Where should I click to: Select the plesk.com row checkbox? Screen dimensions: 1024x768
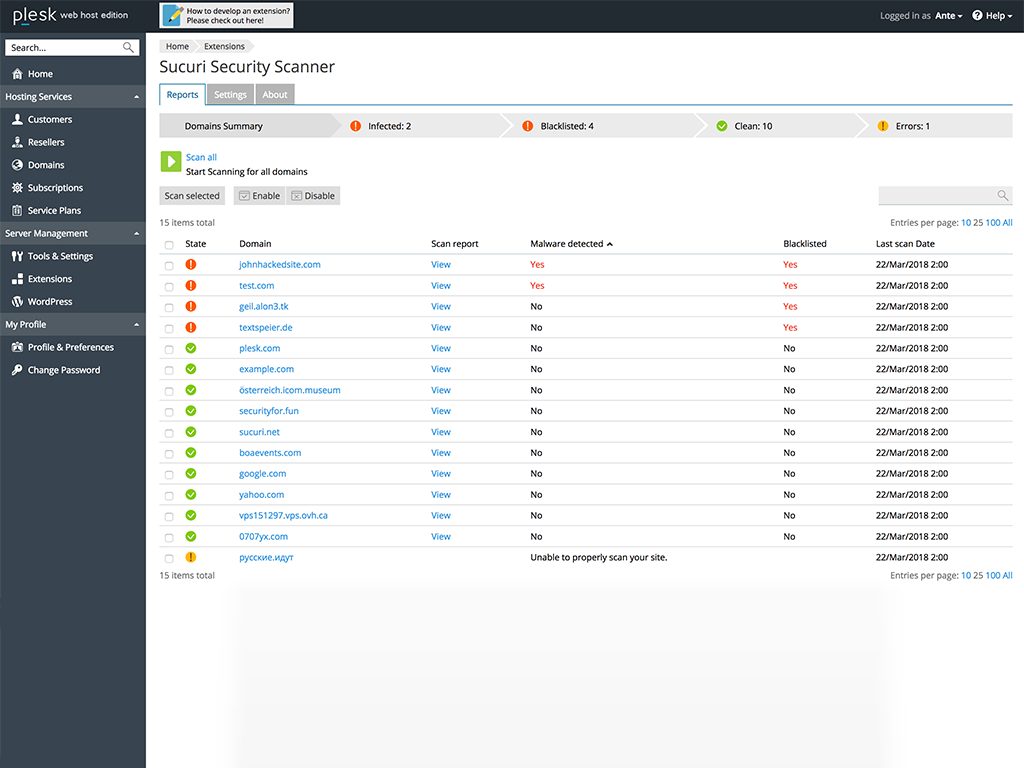(169, 349)
